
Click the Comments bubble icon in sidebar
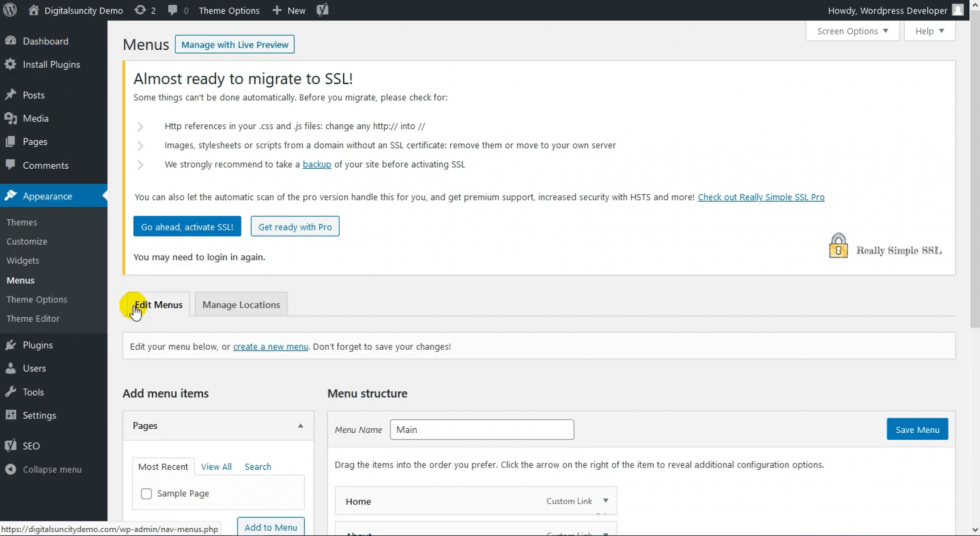click(x=11, y=165)
